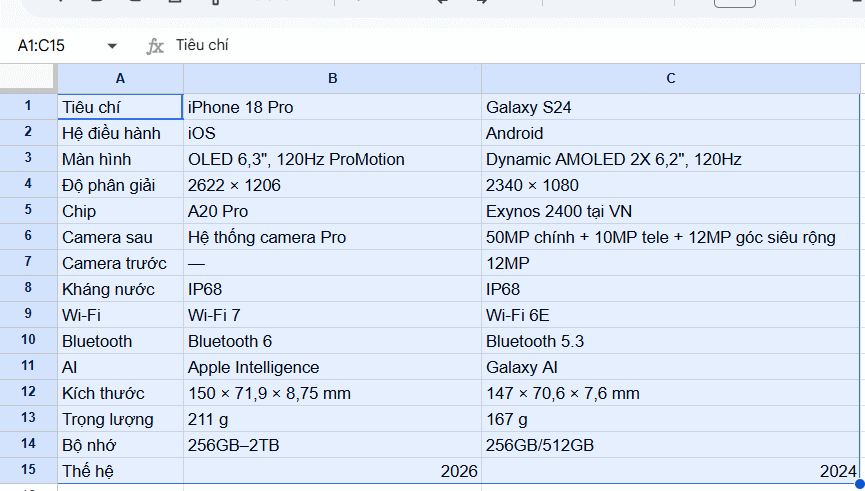Select row 7 header
Viewport: 865px width, 491px height.
click(x=28, y=263)
